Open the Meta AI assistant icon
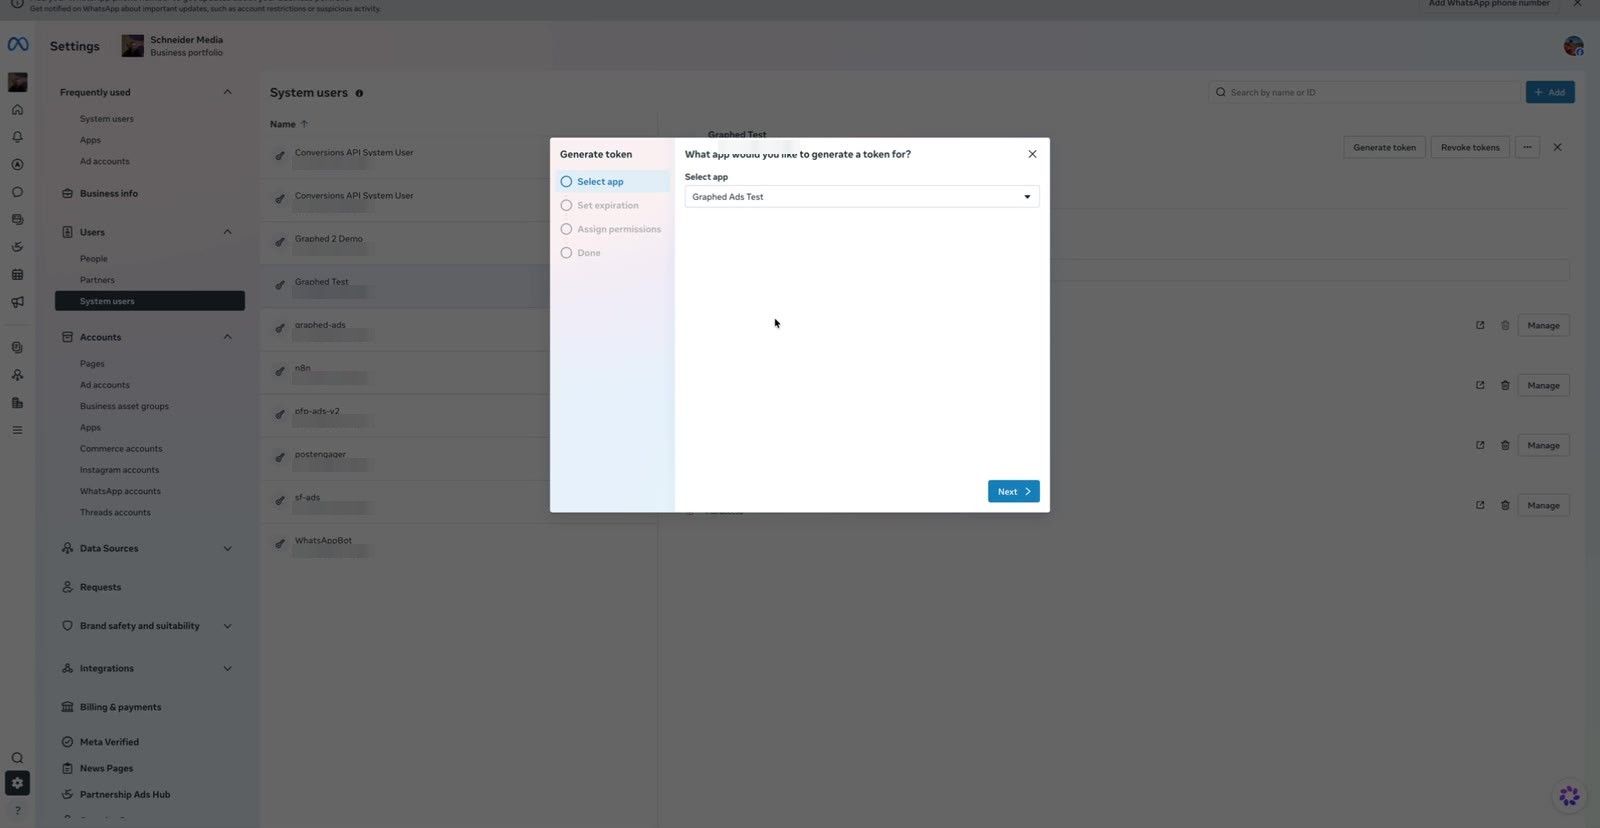The image size is (1600, 828). coord(1569,796)
